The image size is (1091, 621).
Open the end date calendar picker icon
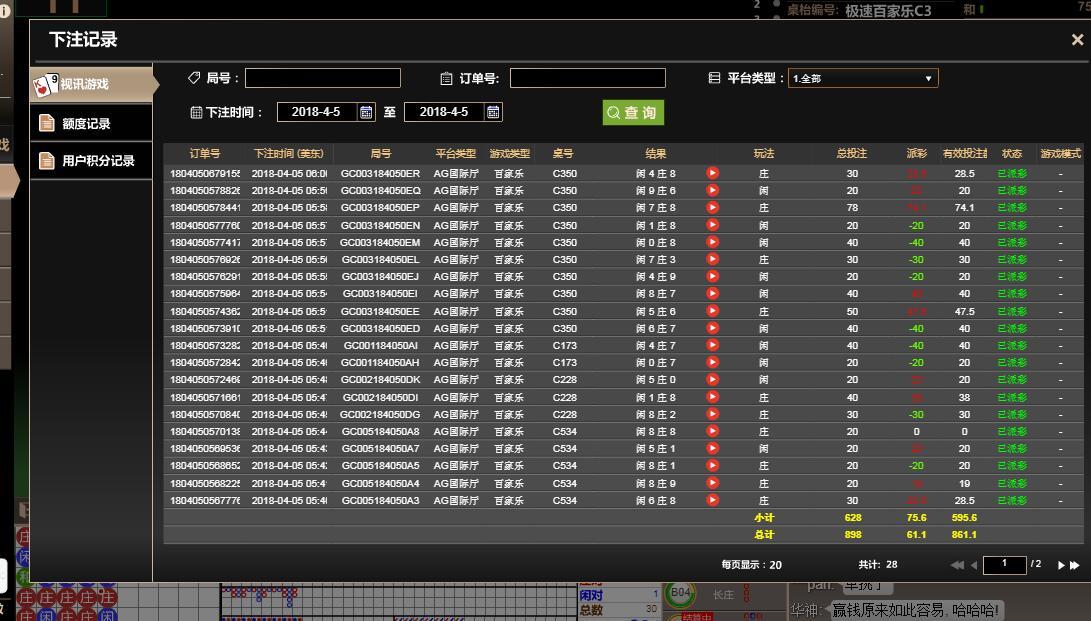tap(493, 112)
